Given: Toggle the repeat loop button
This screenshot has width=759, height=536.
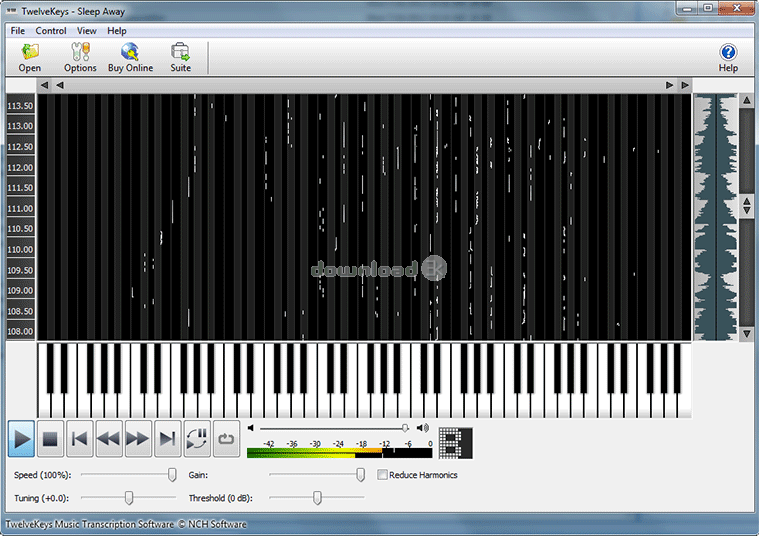Looking at the screenshot, I should 226,439.
